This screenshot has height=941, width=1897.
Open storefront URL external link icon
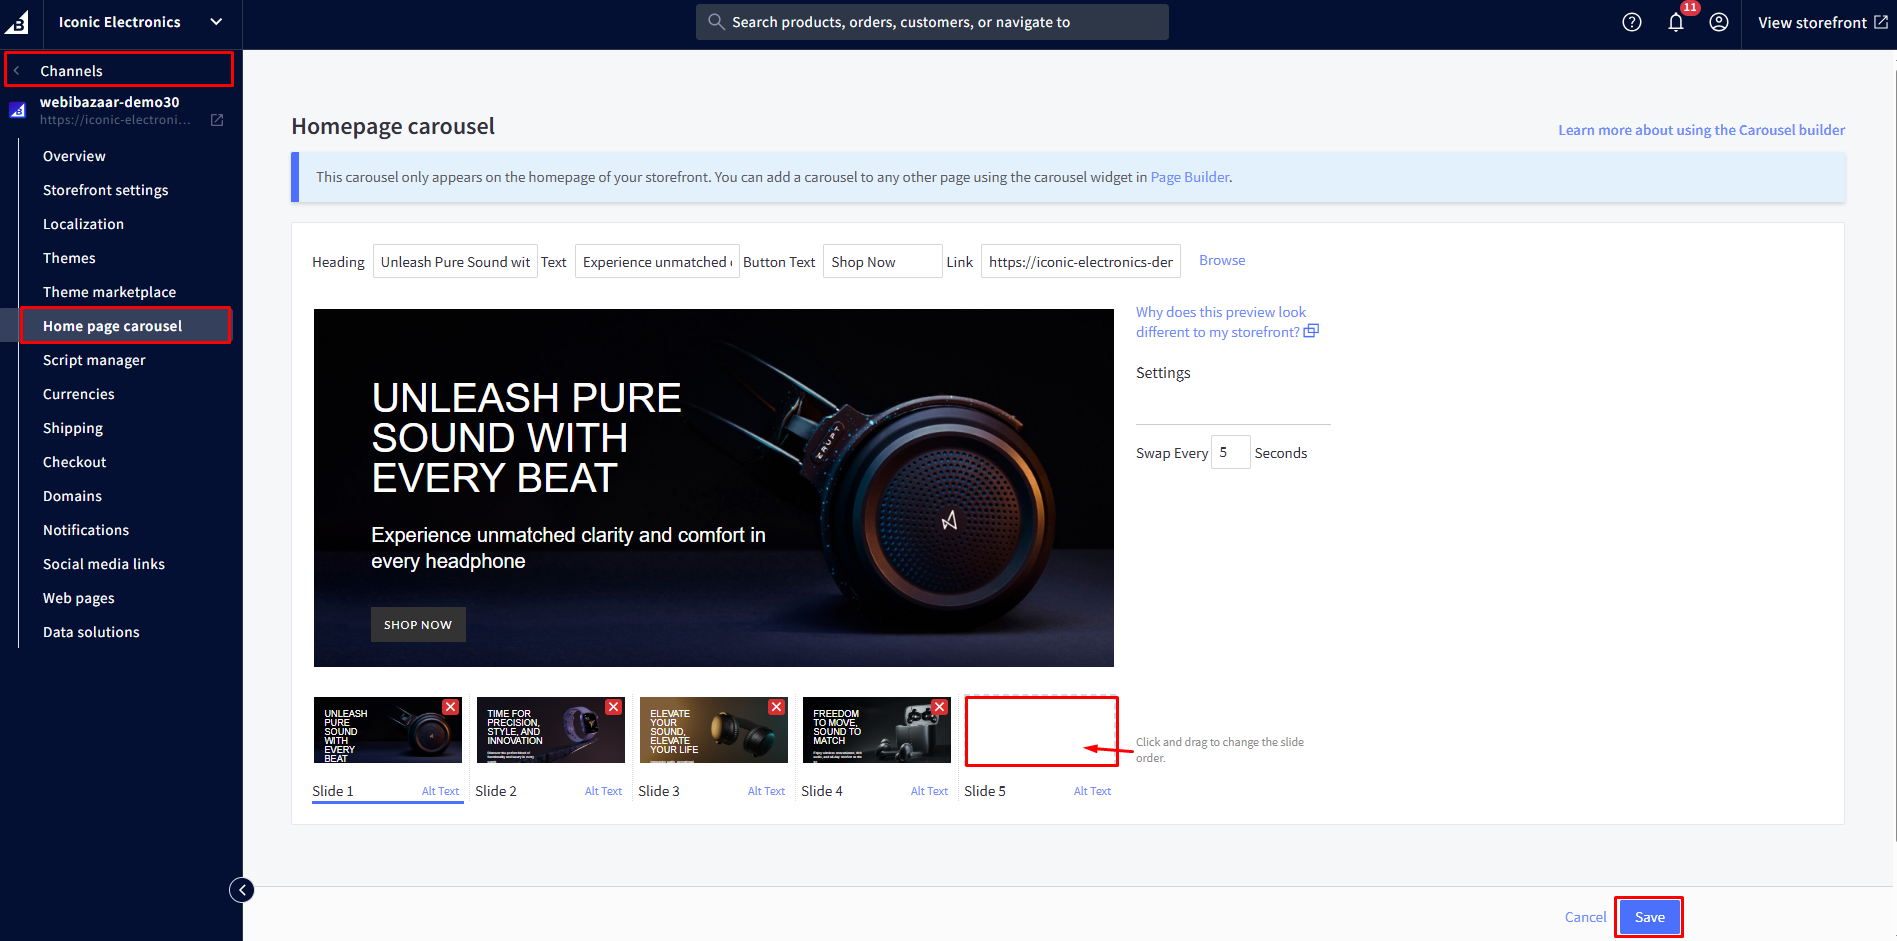[217, 120]
